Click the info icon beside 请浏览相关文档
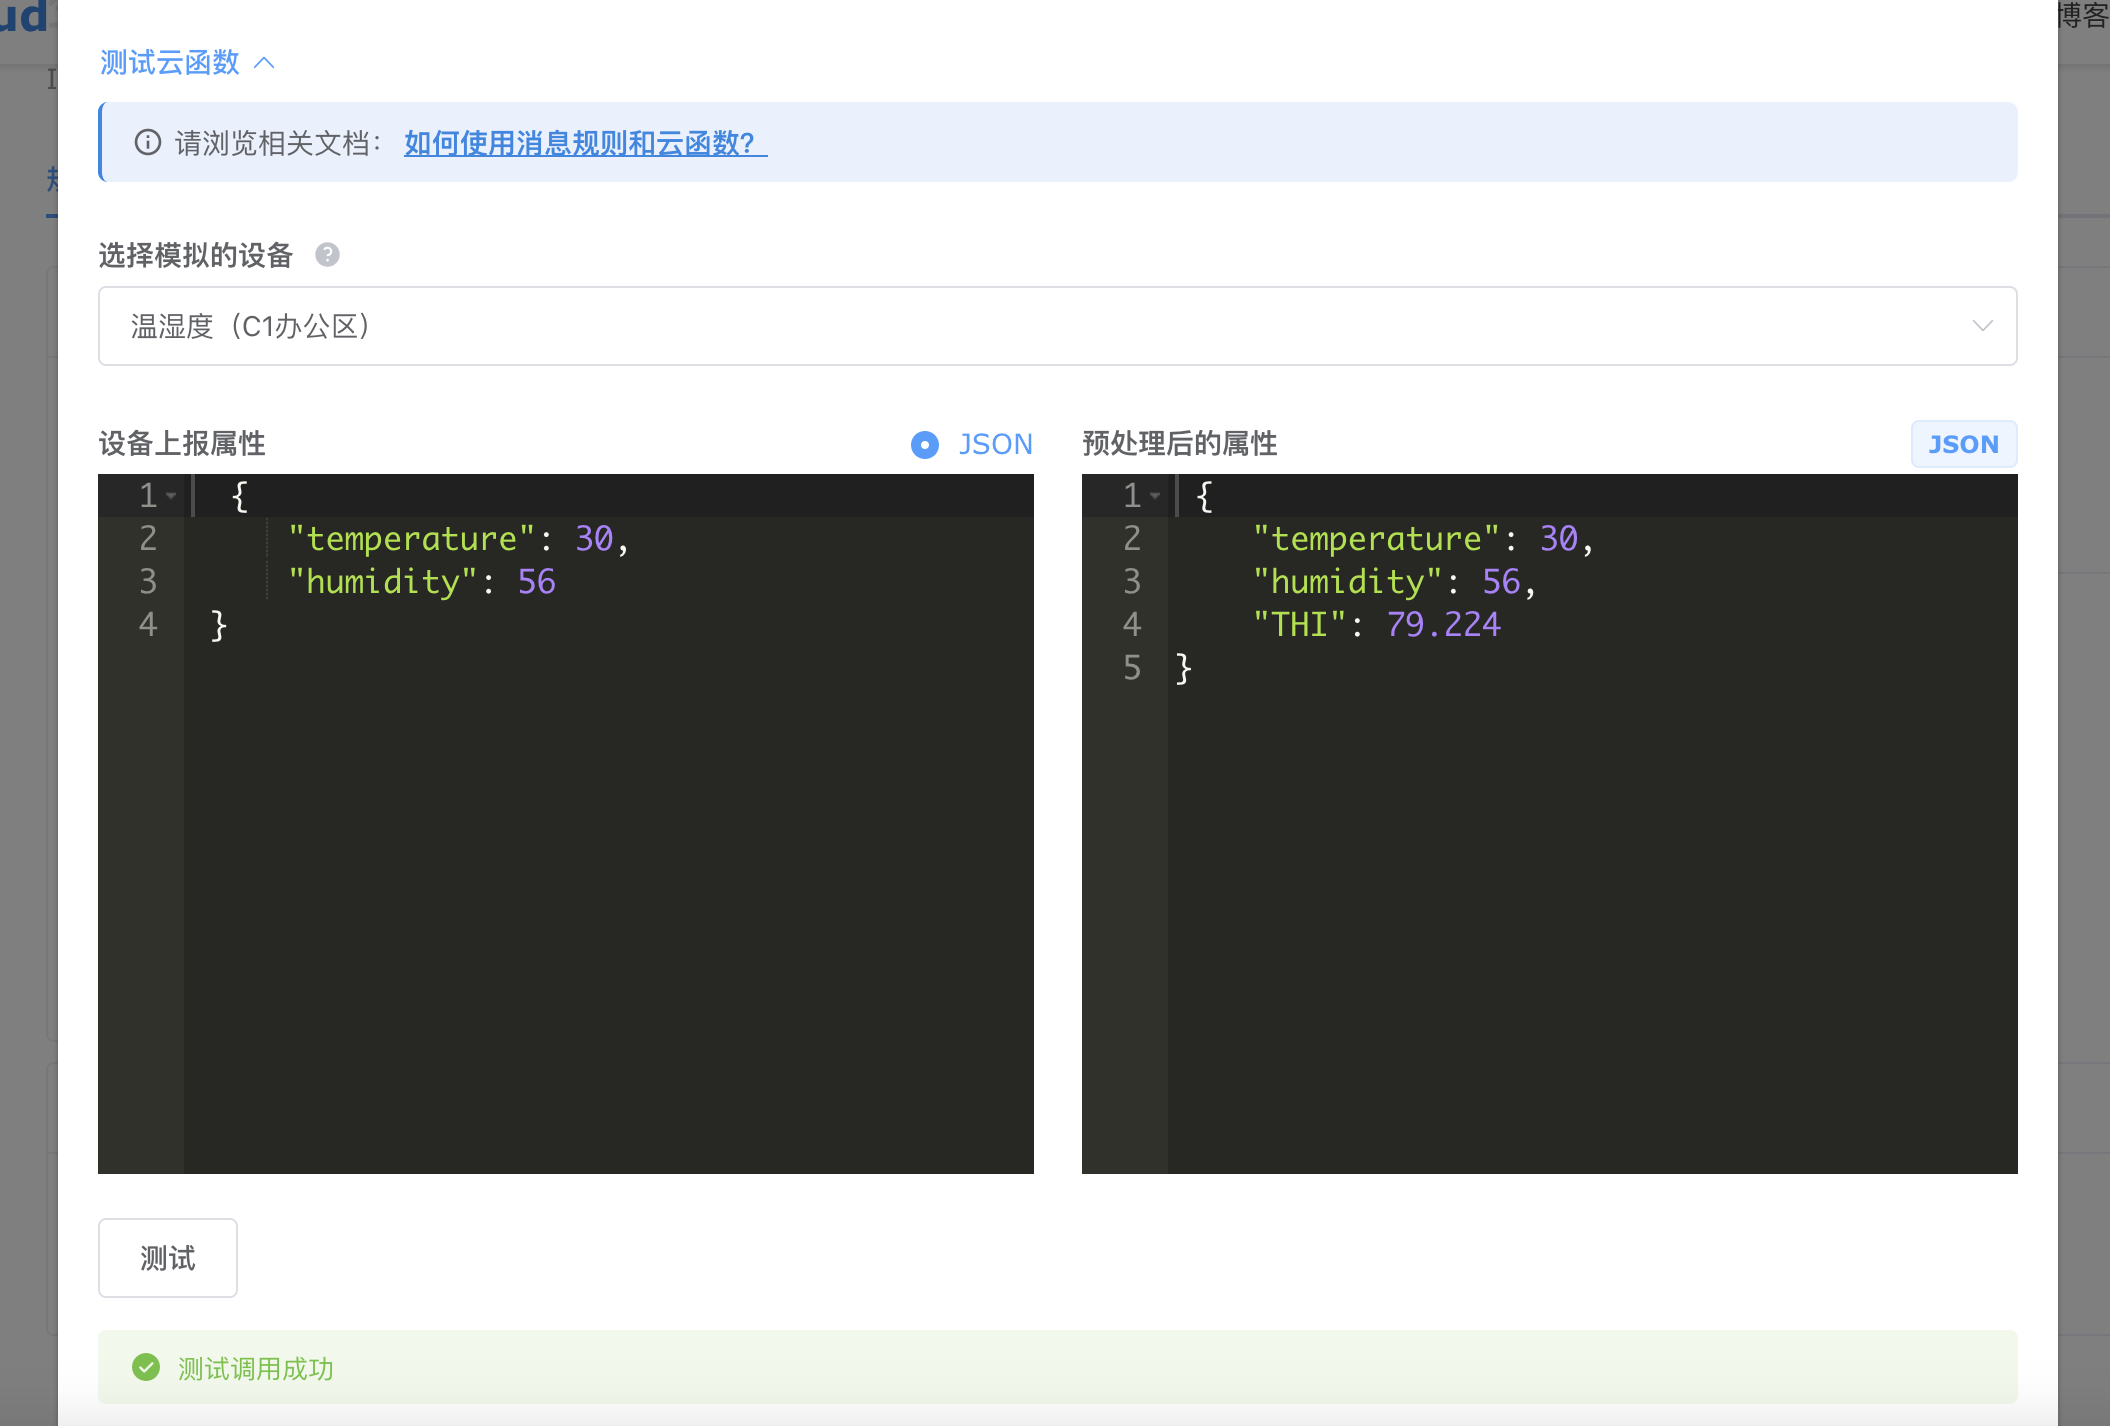Image resolution: width=2110 pixels, height=1426 pixels. 148,143
